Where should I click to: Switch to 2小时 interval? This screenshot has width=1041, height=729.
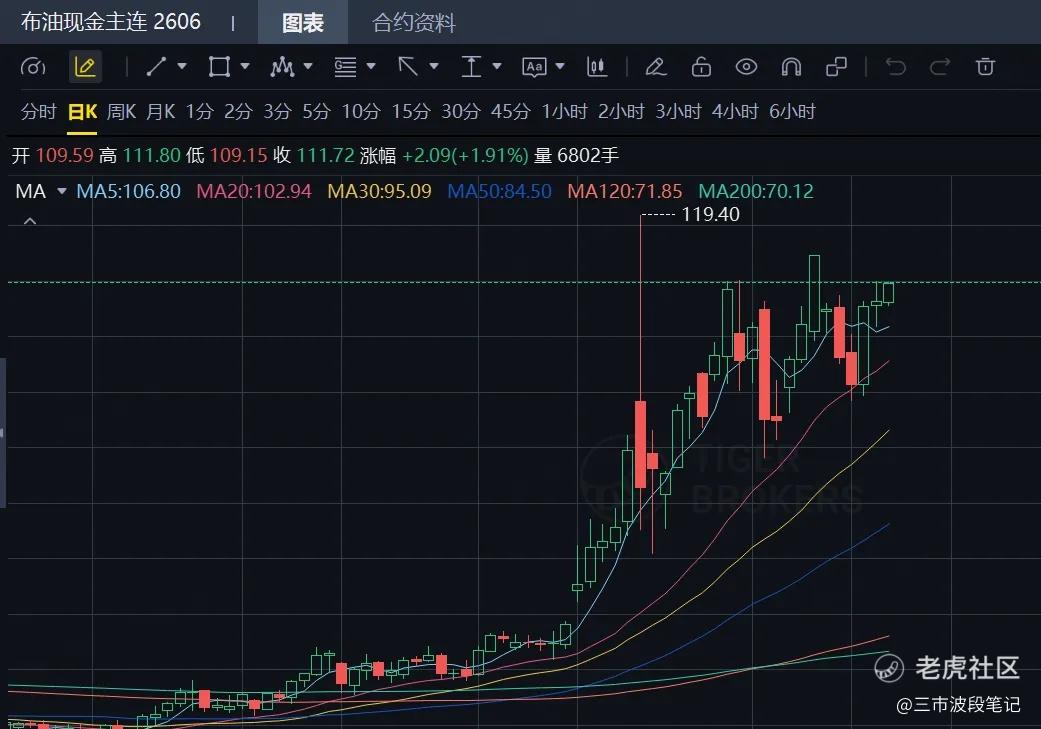[x=621, y=112]
